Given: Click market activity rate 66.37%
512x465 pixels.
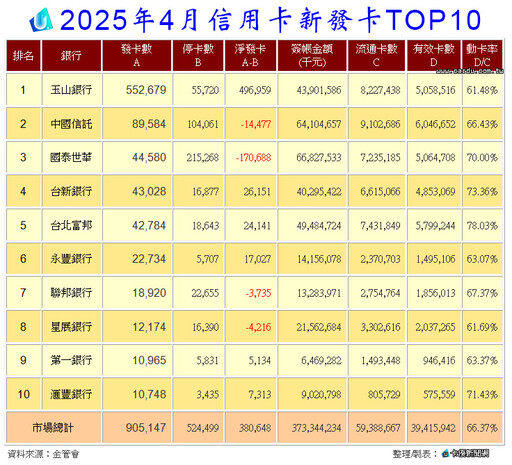Looking at the screenshot, I should [482, 428].
